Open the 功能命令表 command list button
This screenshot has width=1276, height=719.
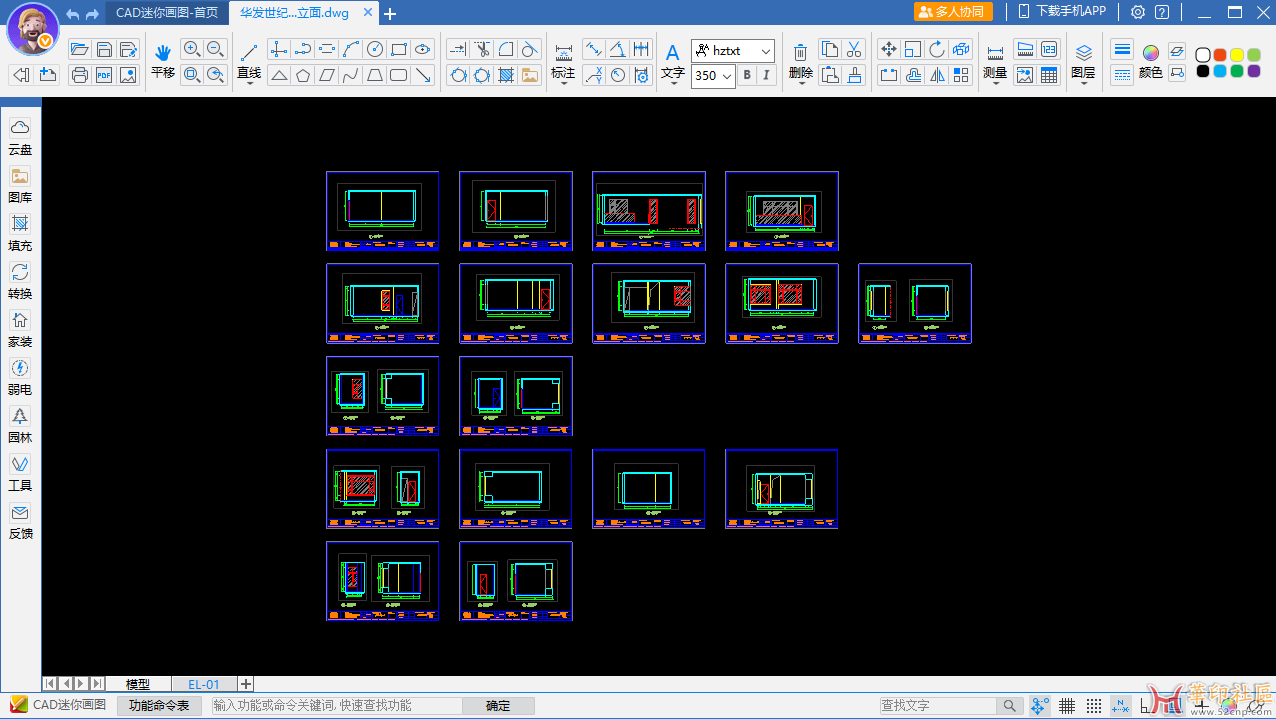click(159, 706)
